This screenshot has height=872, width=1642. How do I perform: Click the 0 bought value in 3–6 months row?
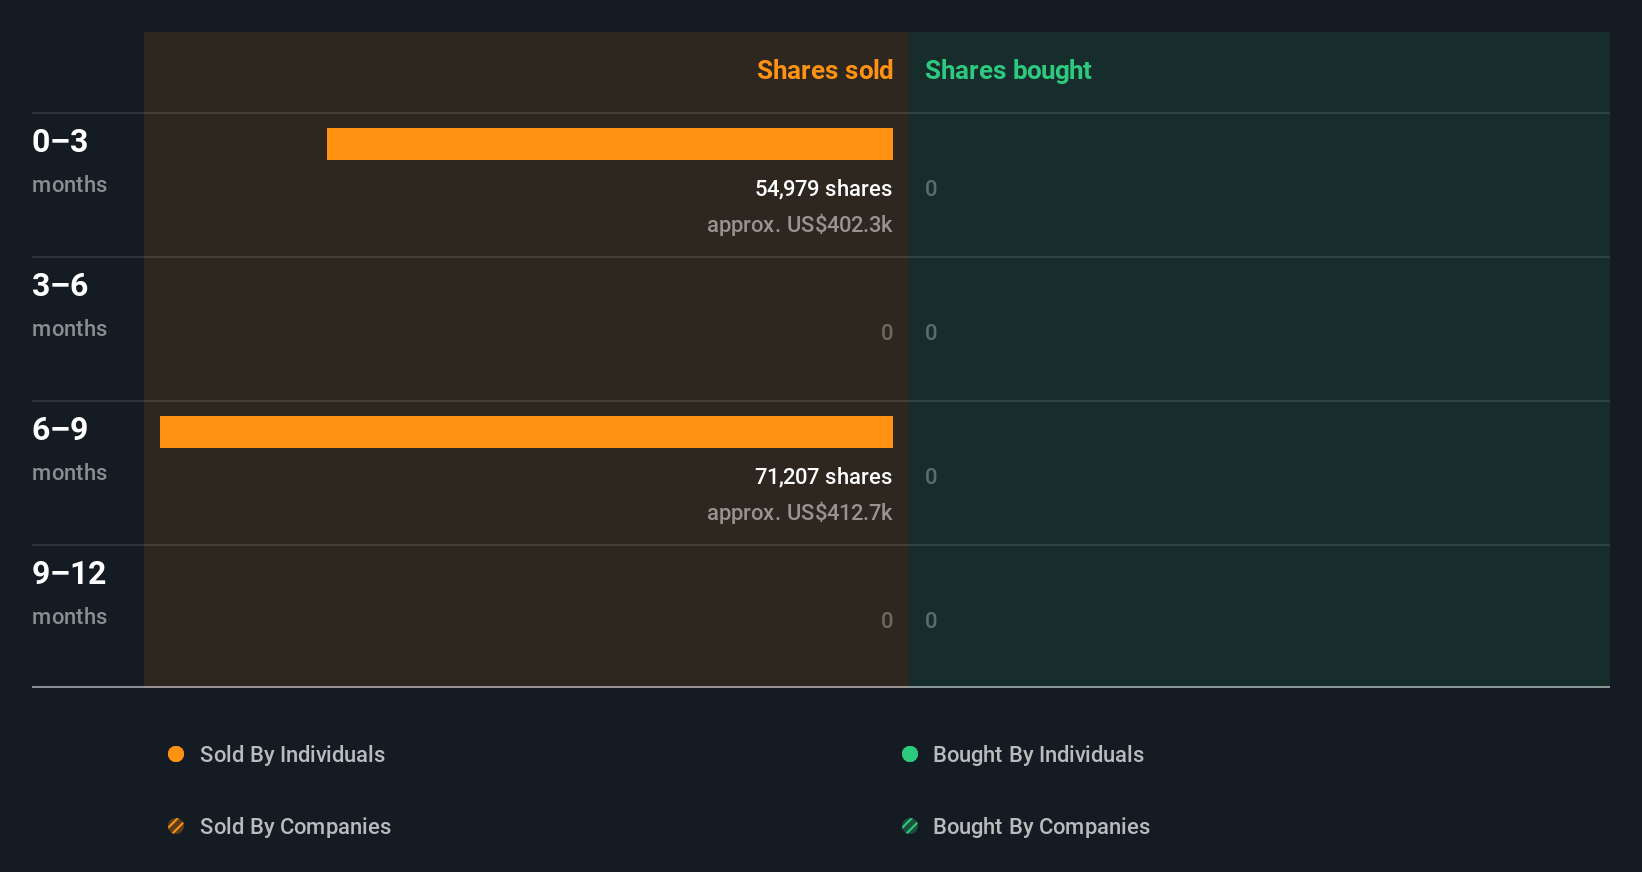[x=931, y=332]
